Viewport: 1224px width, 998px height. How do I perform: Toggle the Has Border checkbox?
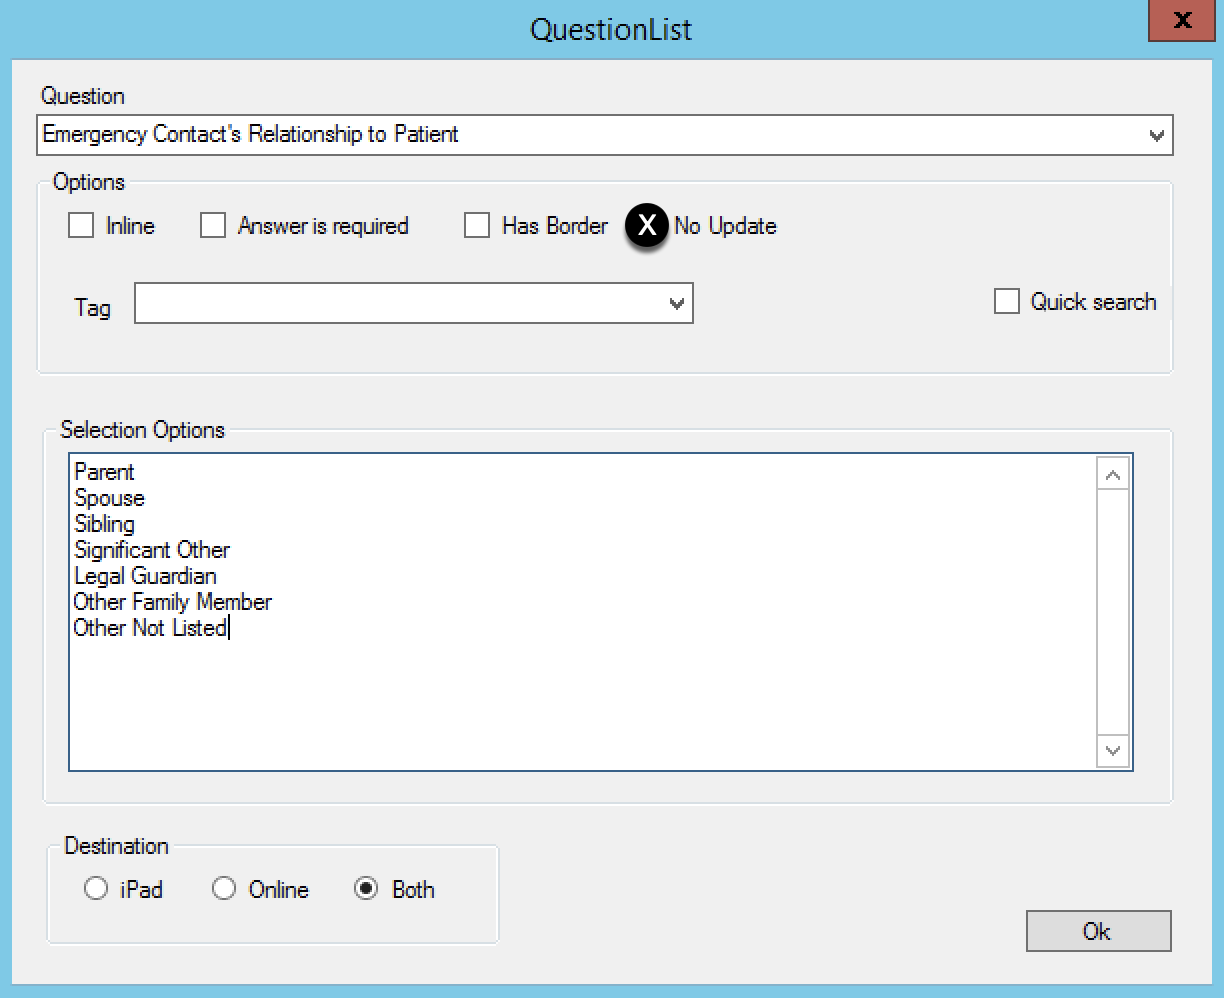coord(477,226)
